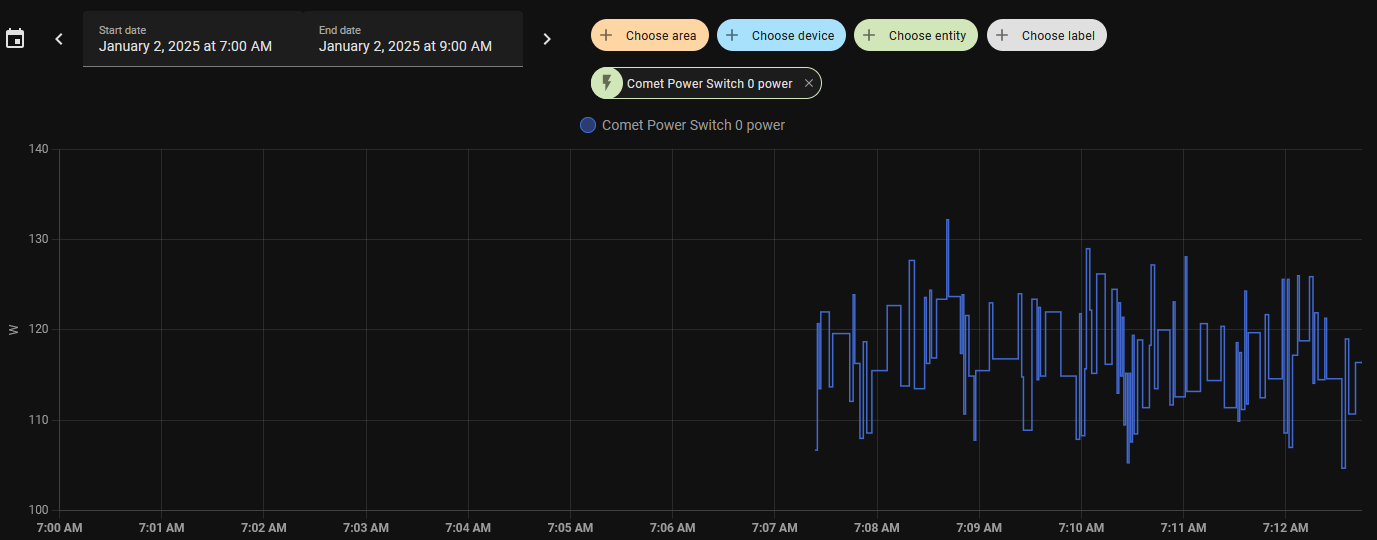The width and height of the screenshot is (1377, 540).
Task: Click the blue legend circle for Comet Power Switch
Action: [x=588, y=126]
